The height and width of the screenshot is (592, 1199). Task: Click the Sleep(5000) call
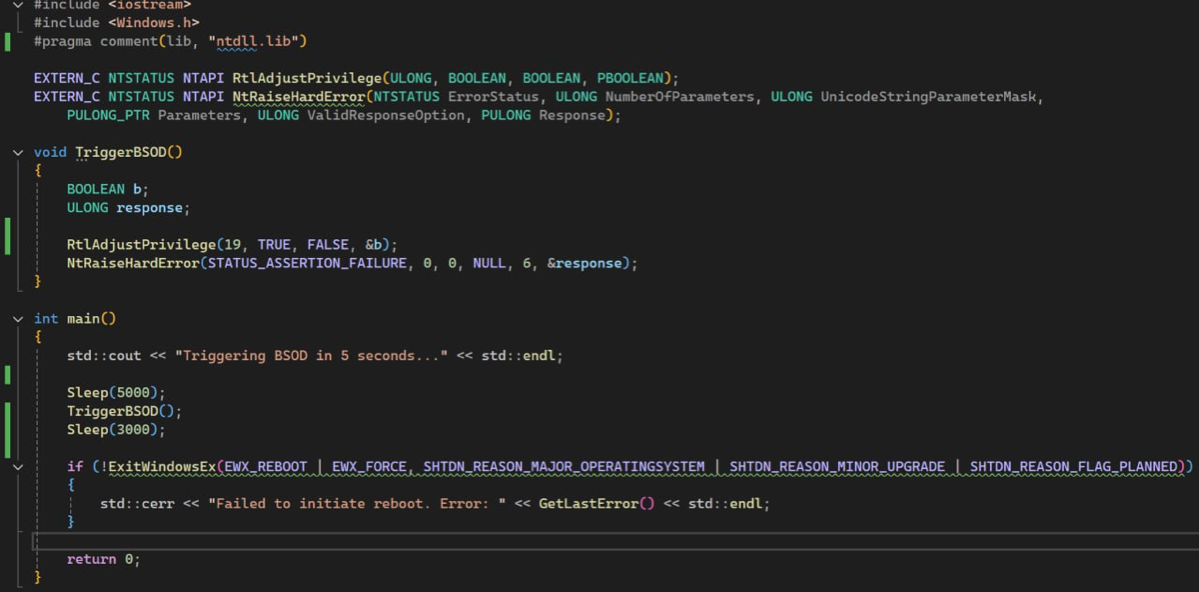click(x=116, y=393)
